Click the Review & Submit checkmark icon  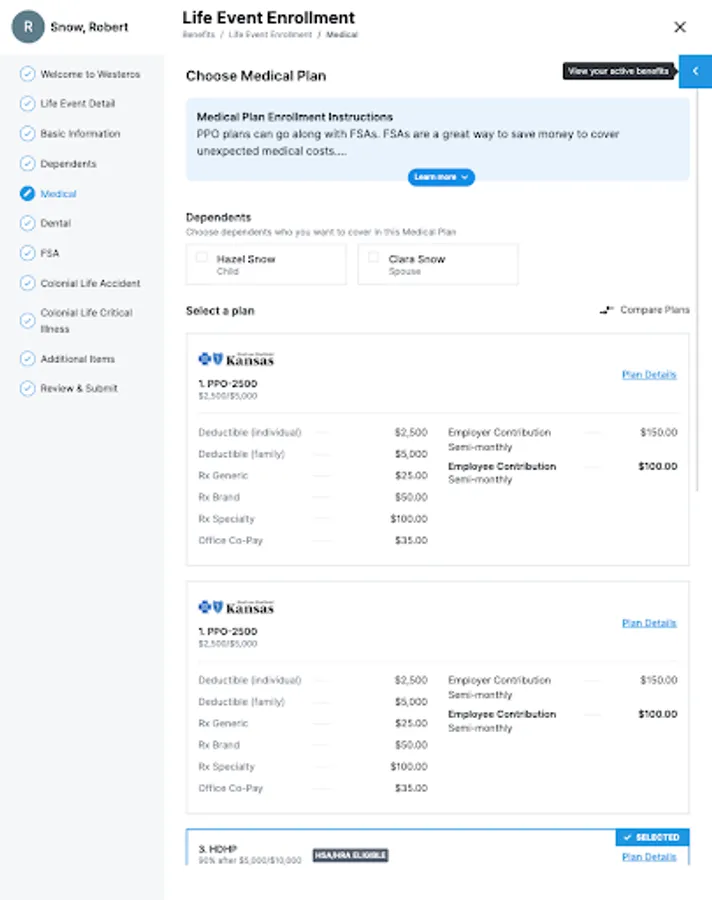point(27,388)
